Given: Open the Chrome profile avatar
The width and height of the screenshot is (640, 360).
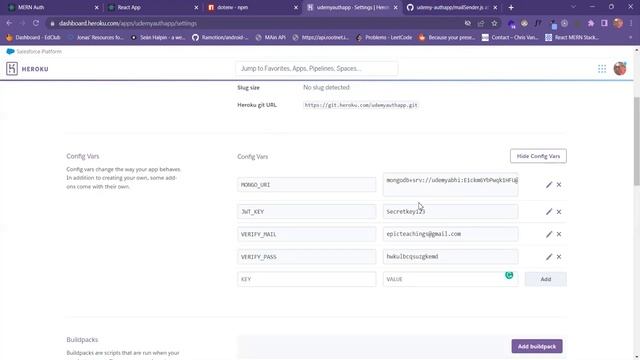Looking at the screenshot, I should 618,23.
